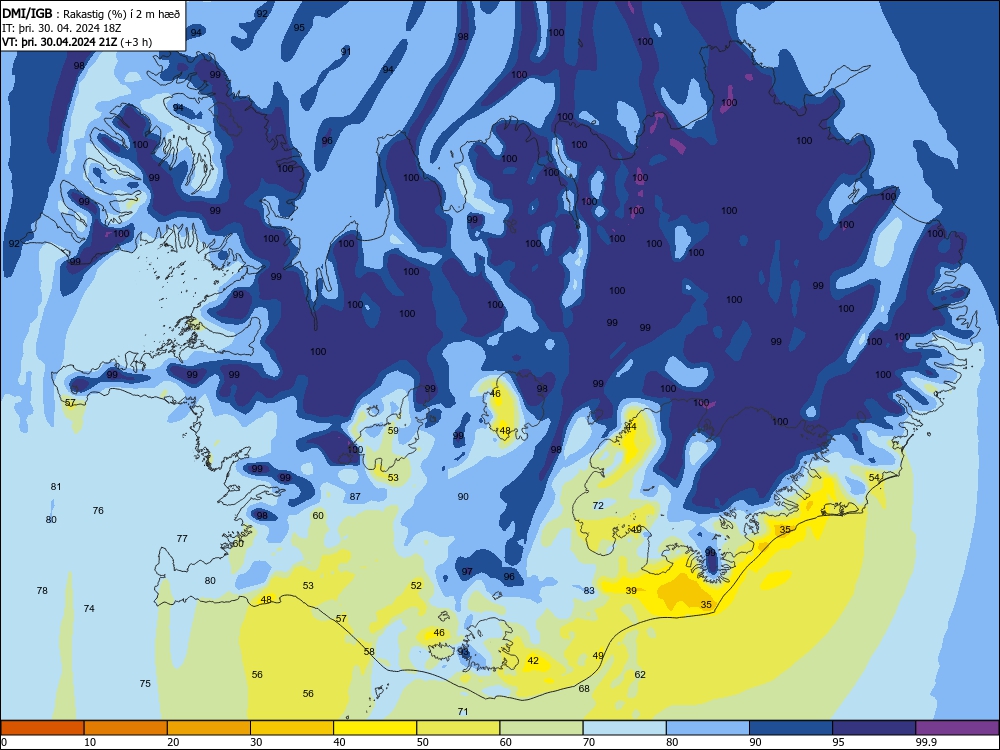1000x750 pixels.
Task: Select the map value '59'
Action: (x=393, y=430)
